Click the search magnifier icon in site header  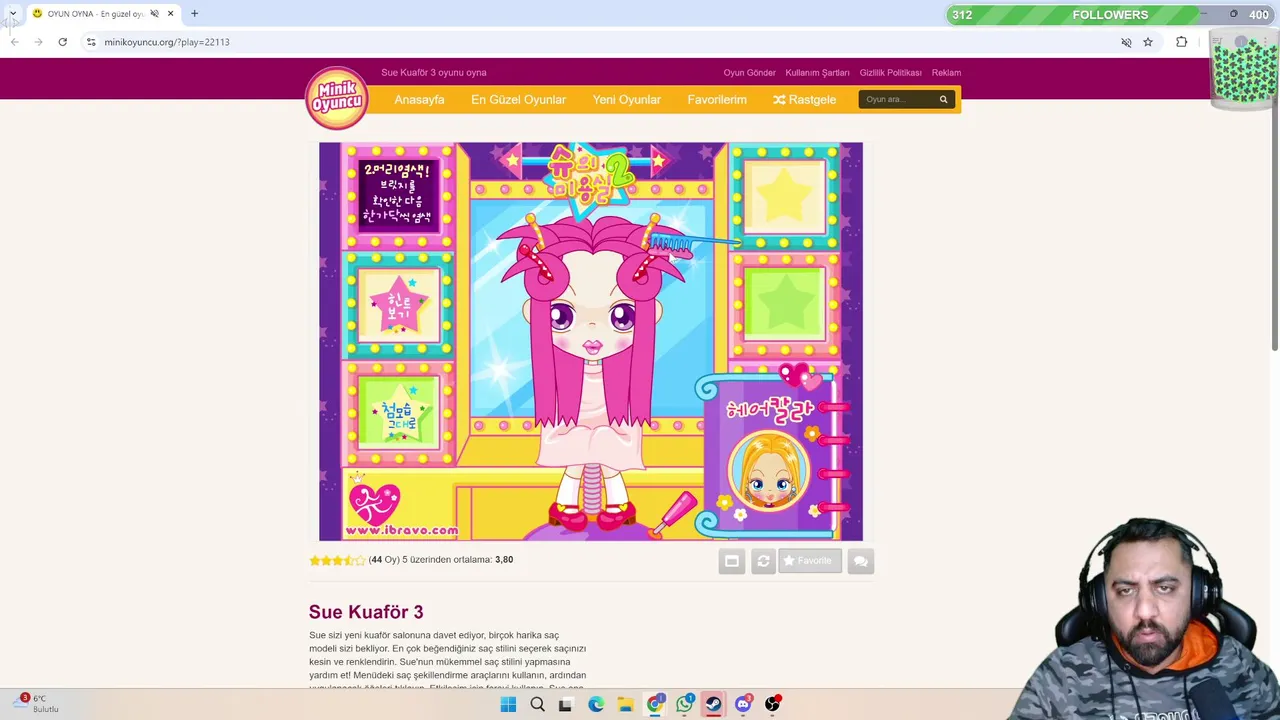943,99
